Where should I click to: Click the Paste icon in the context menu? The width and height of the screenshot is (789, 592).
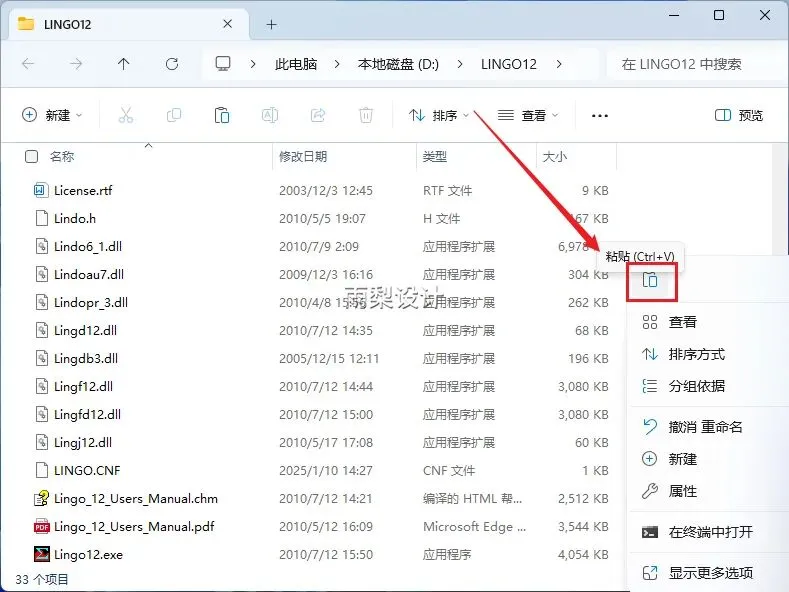tap(650, 280)
